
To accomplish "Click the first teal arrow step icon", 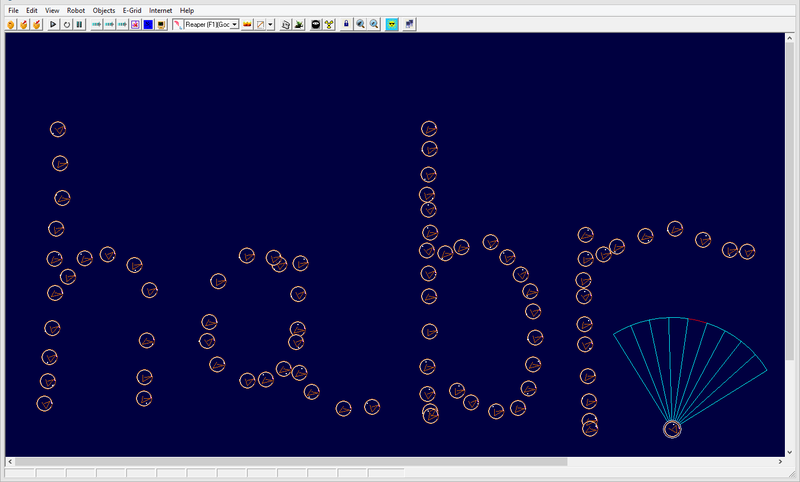I will pos(96,24).
